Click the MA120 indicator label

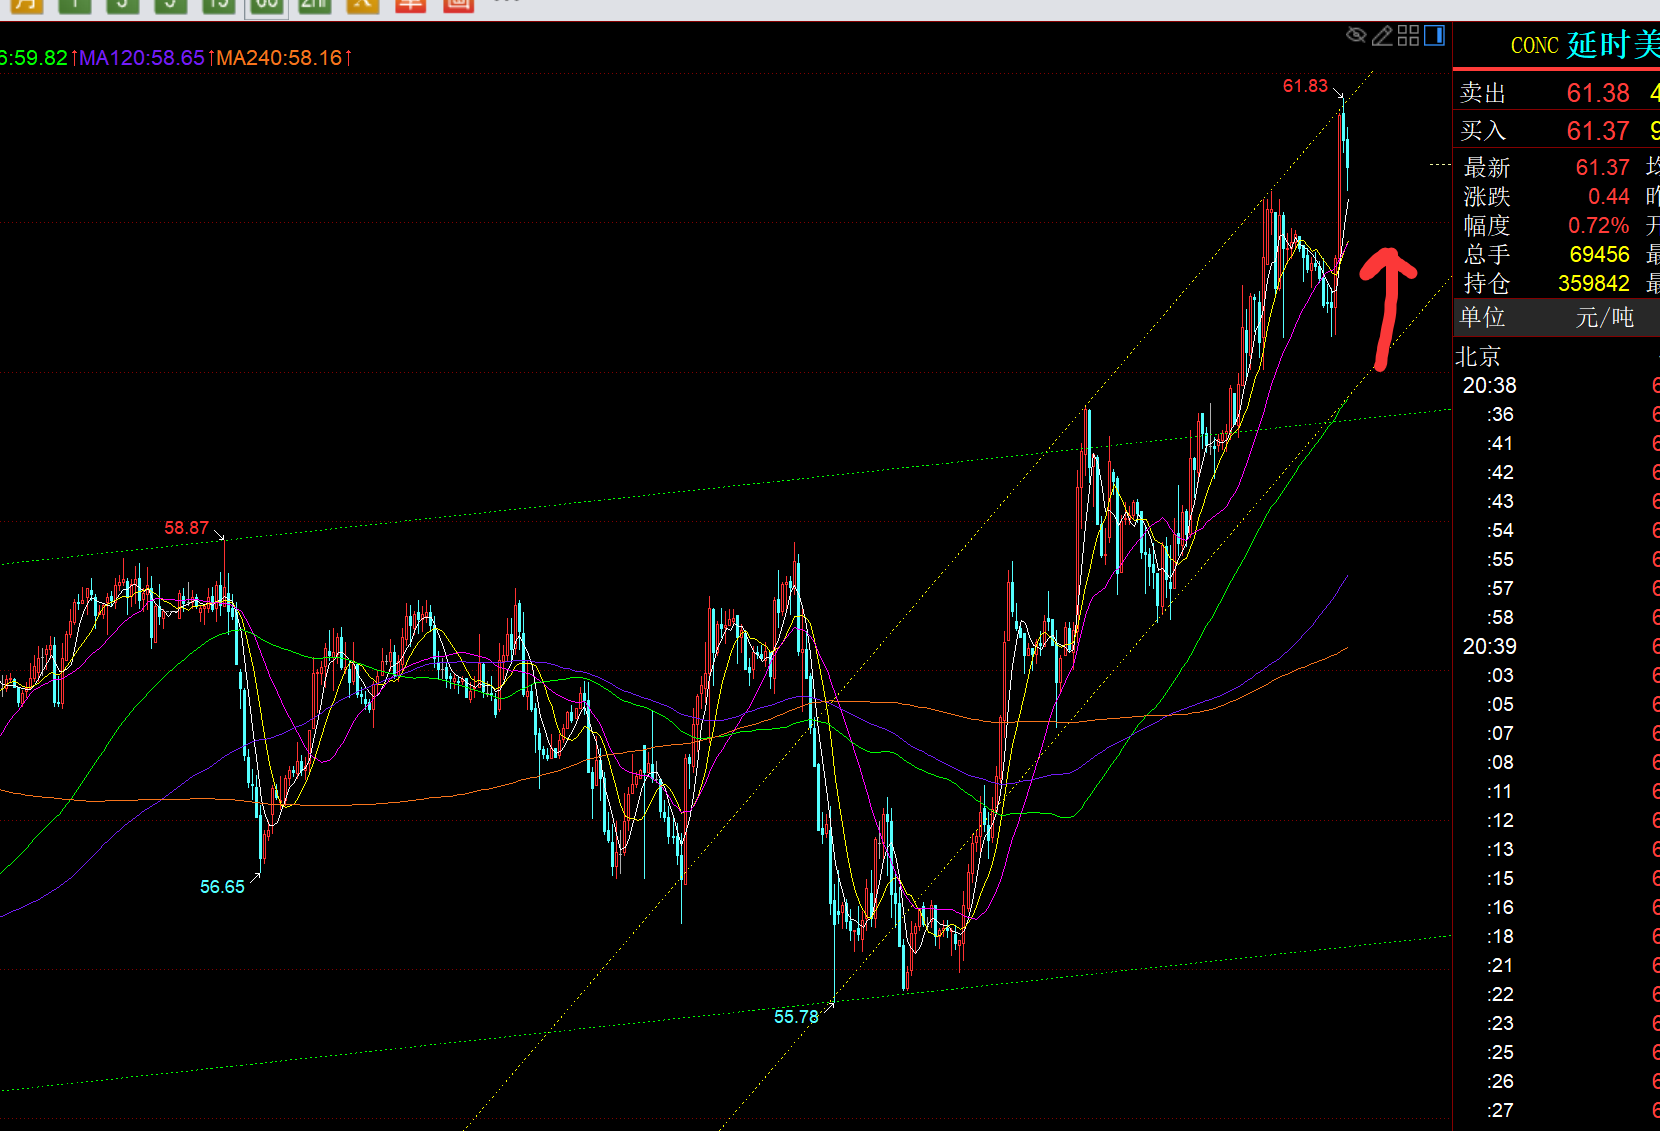(x=141, y=58)
